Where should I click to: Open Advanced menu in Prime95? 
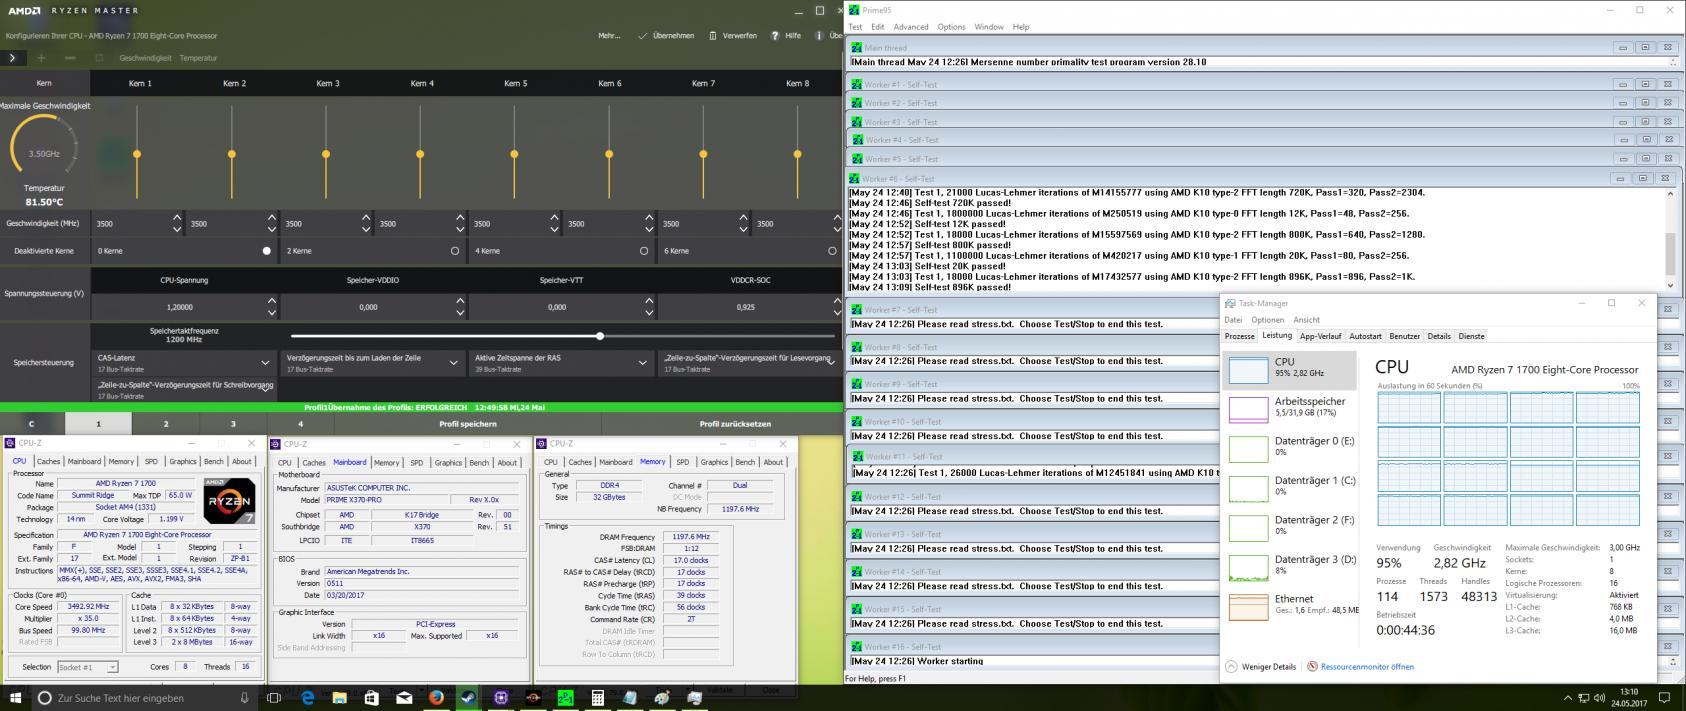coord(910,27)
